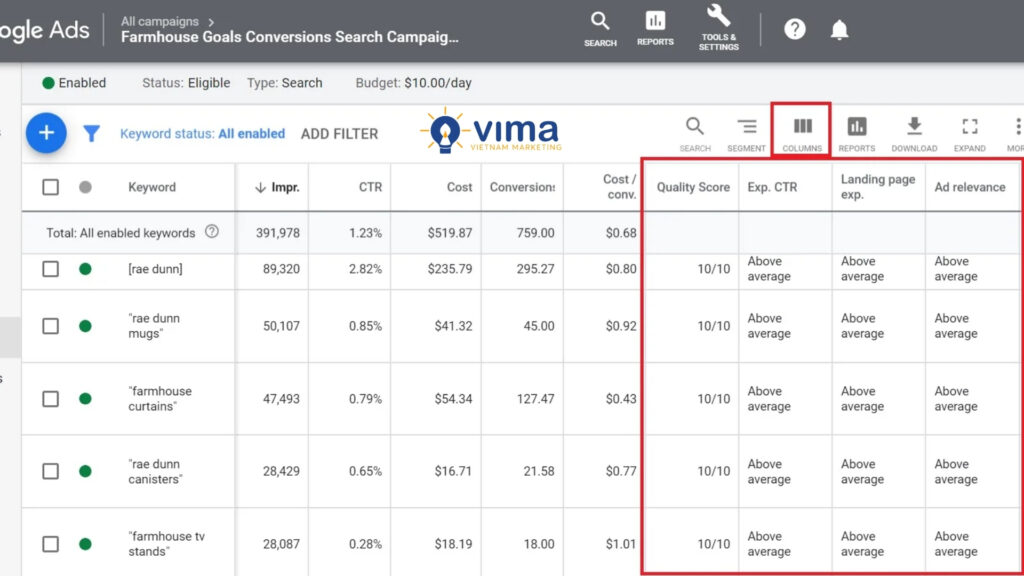
Task: Click green status dot for "rae dunn mugs"
Action: (85, 326)
